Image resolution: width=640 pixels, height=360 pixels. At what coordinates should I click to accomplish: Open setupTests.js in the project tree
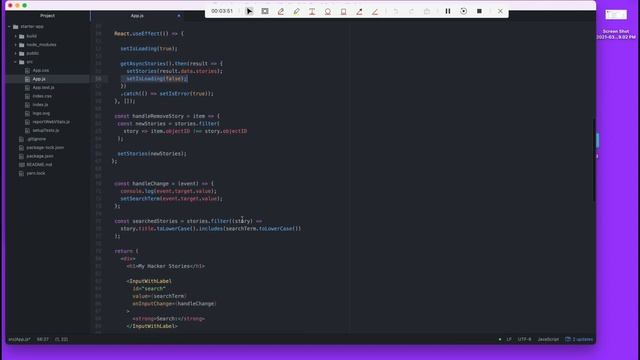coord(46,131)
